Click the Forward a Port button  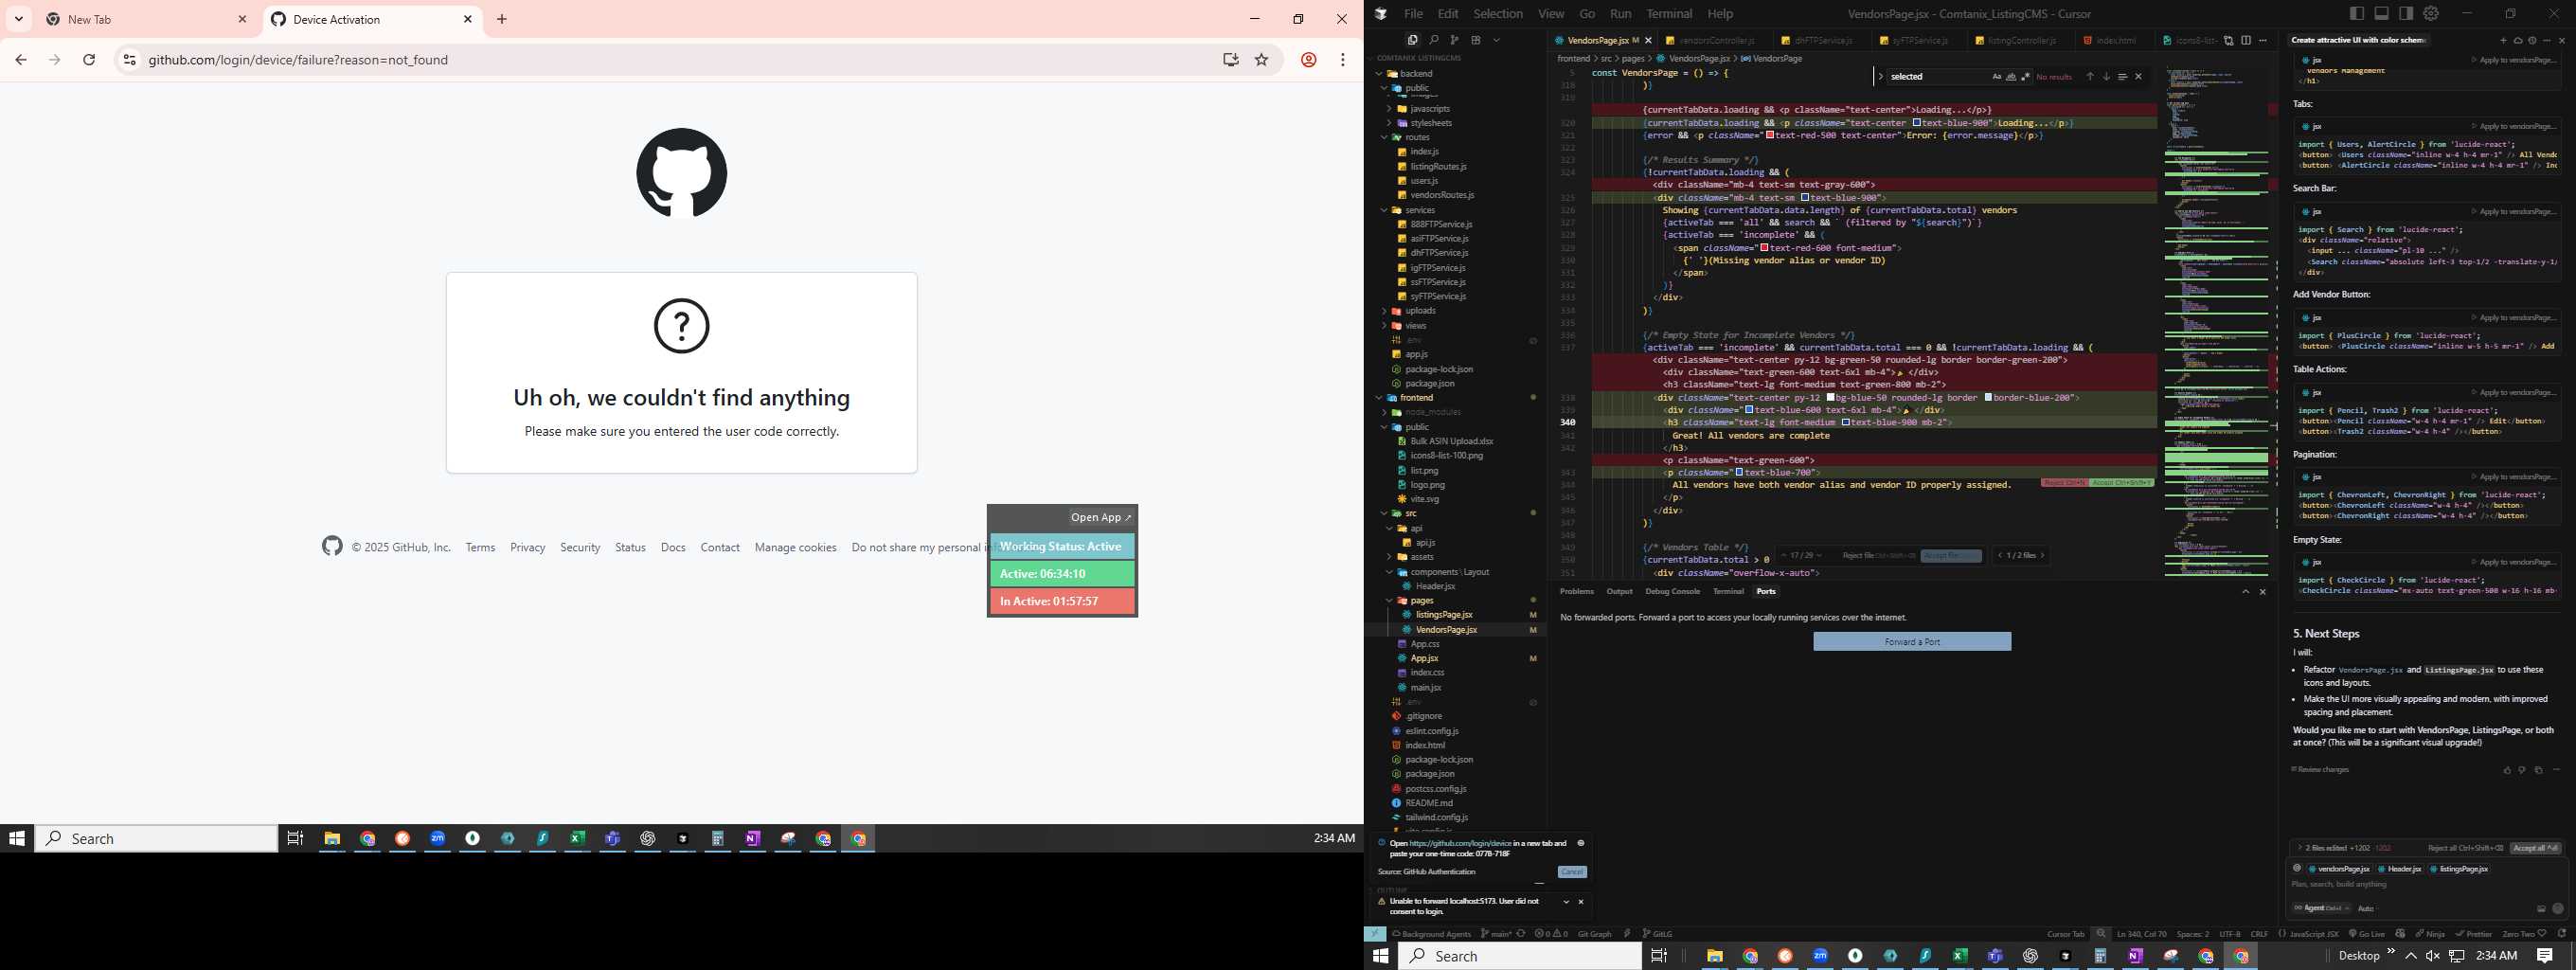(1912, 642)
